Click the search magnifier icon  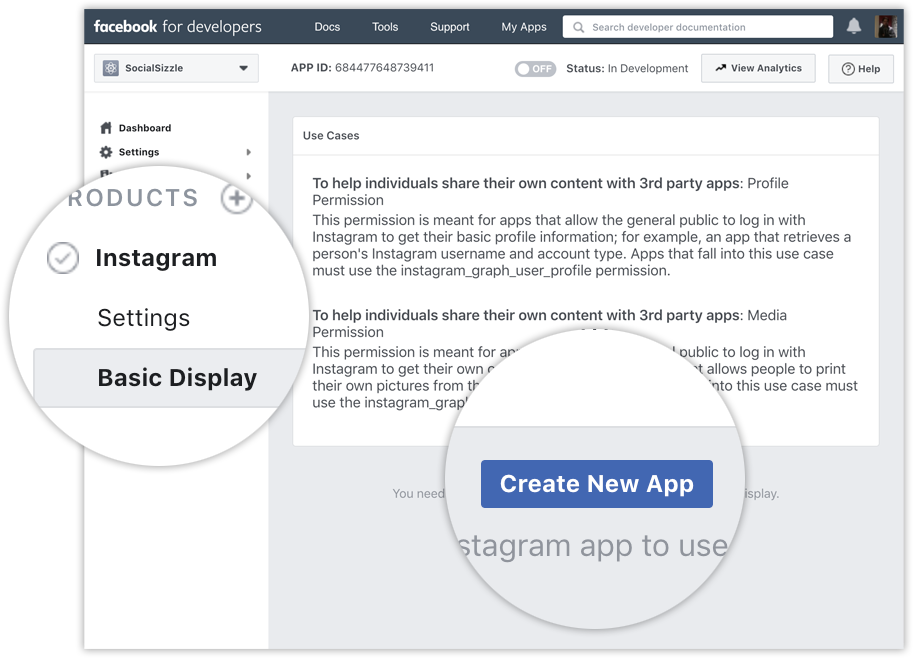[577, 27]
